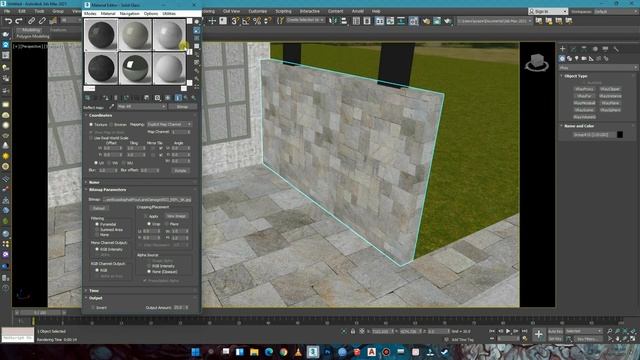Screen dimensions: 640x360
Task: Click the View Image button
Action: (x=176, y=216)
